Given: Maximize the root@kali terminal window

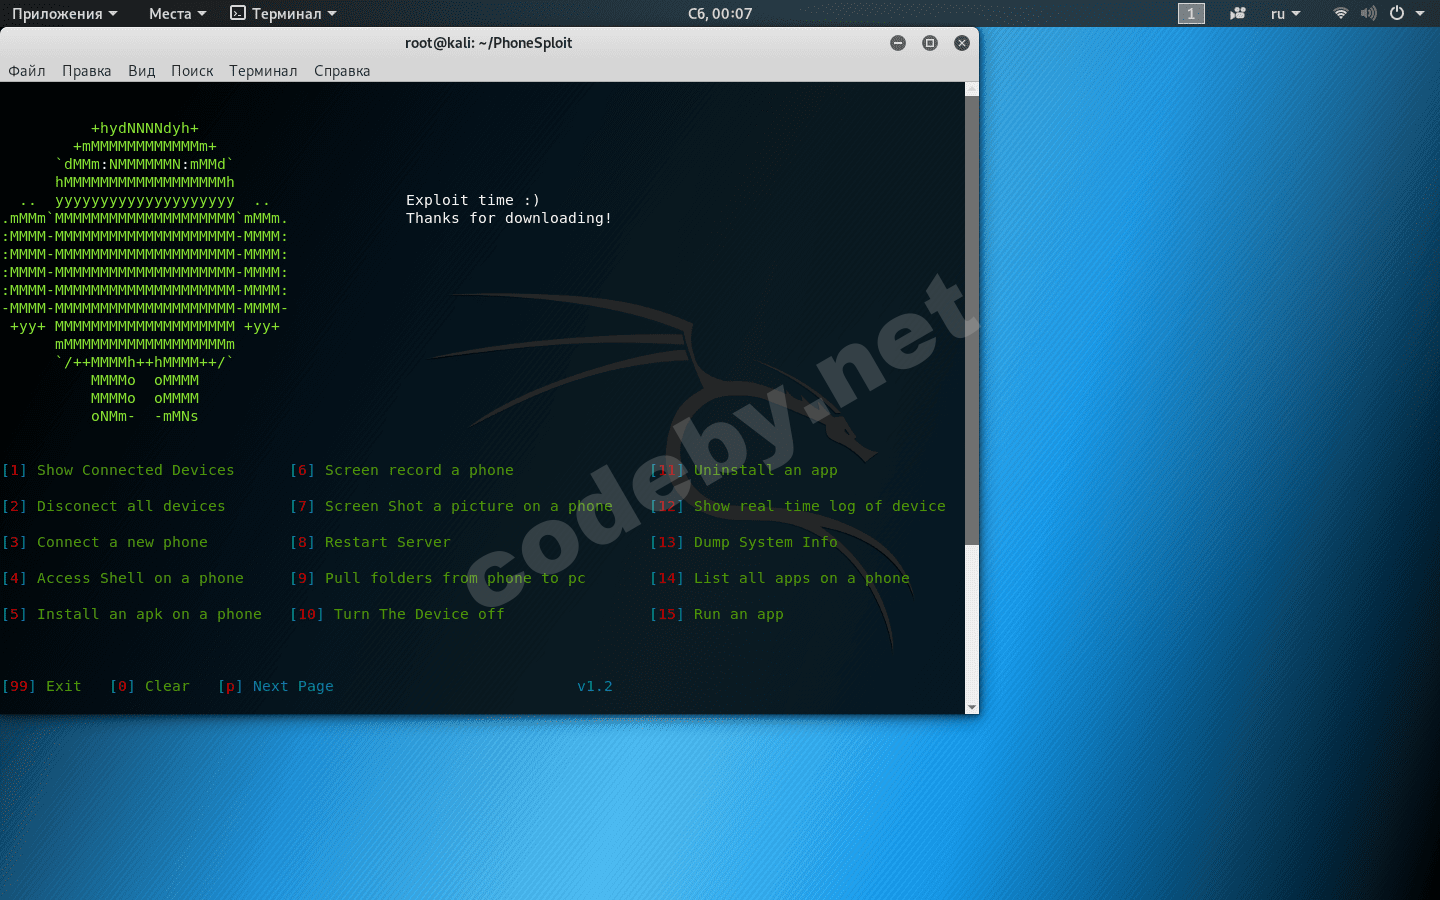Looking at the screenshot, I should [930, 43].
